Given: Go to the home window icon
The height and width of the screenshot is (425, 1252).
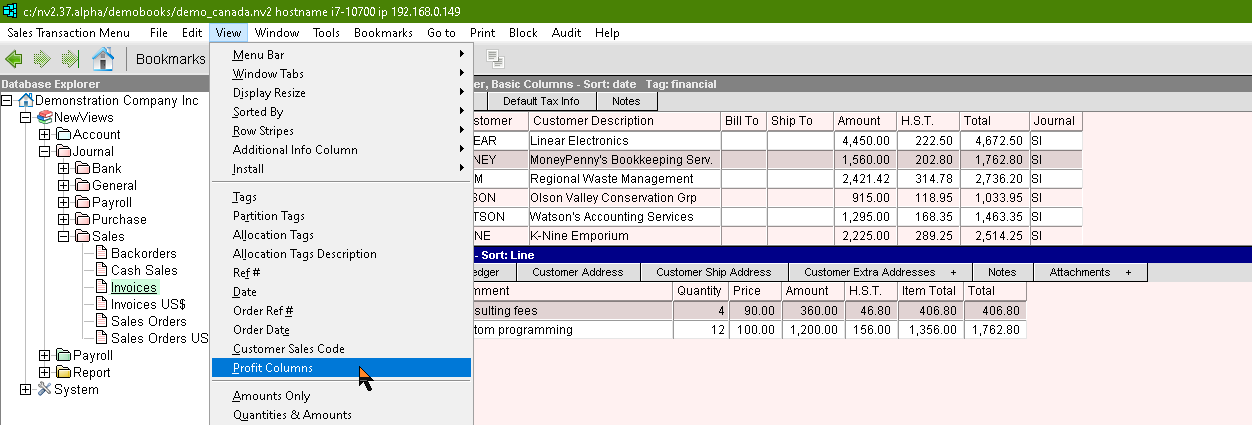Looking at the screenshot, I should pos(103,59).
